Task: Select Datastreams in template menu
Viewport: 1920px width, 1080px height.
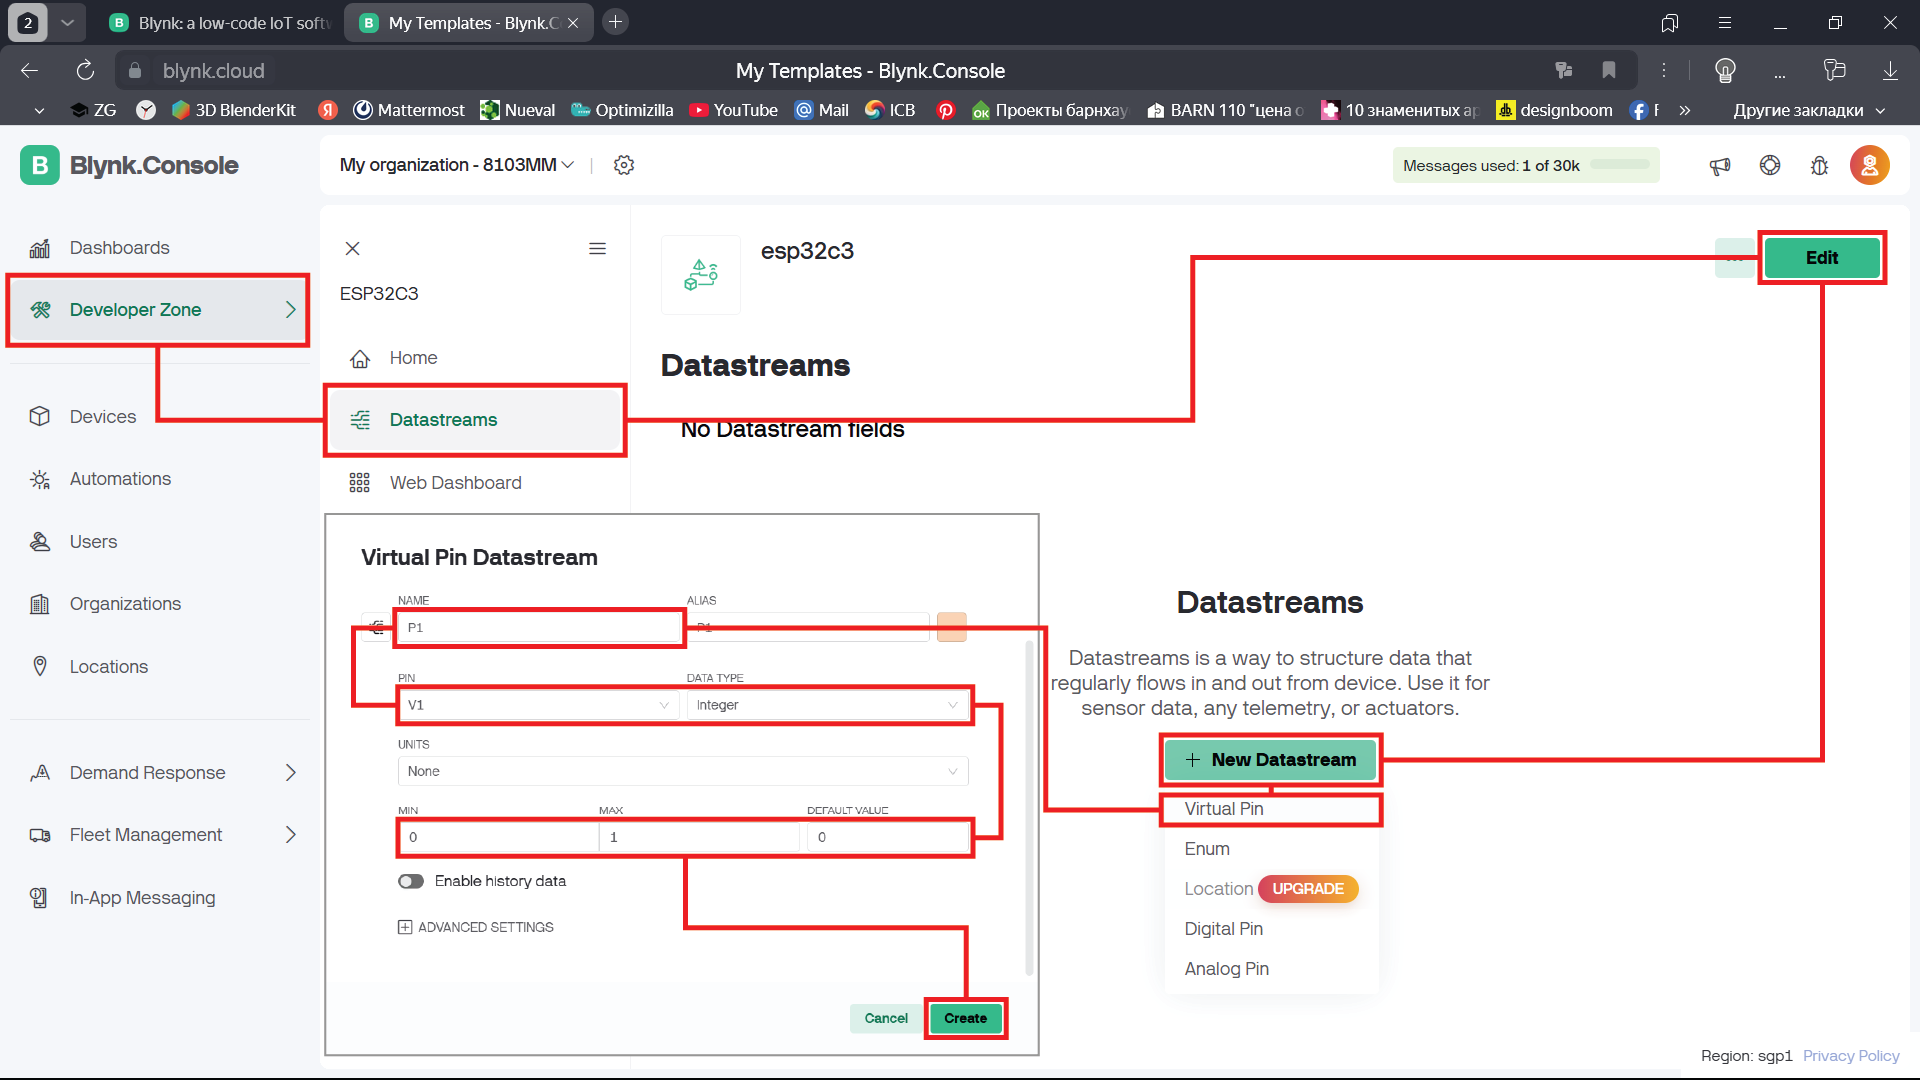Action: click(475, 420)
